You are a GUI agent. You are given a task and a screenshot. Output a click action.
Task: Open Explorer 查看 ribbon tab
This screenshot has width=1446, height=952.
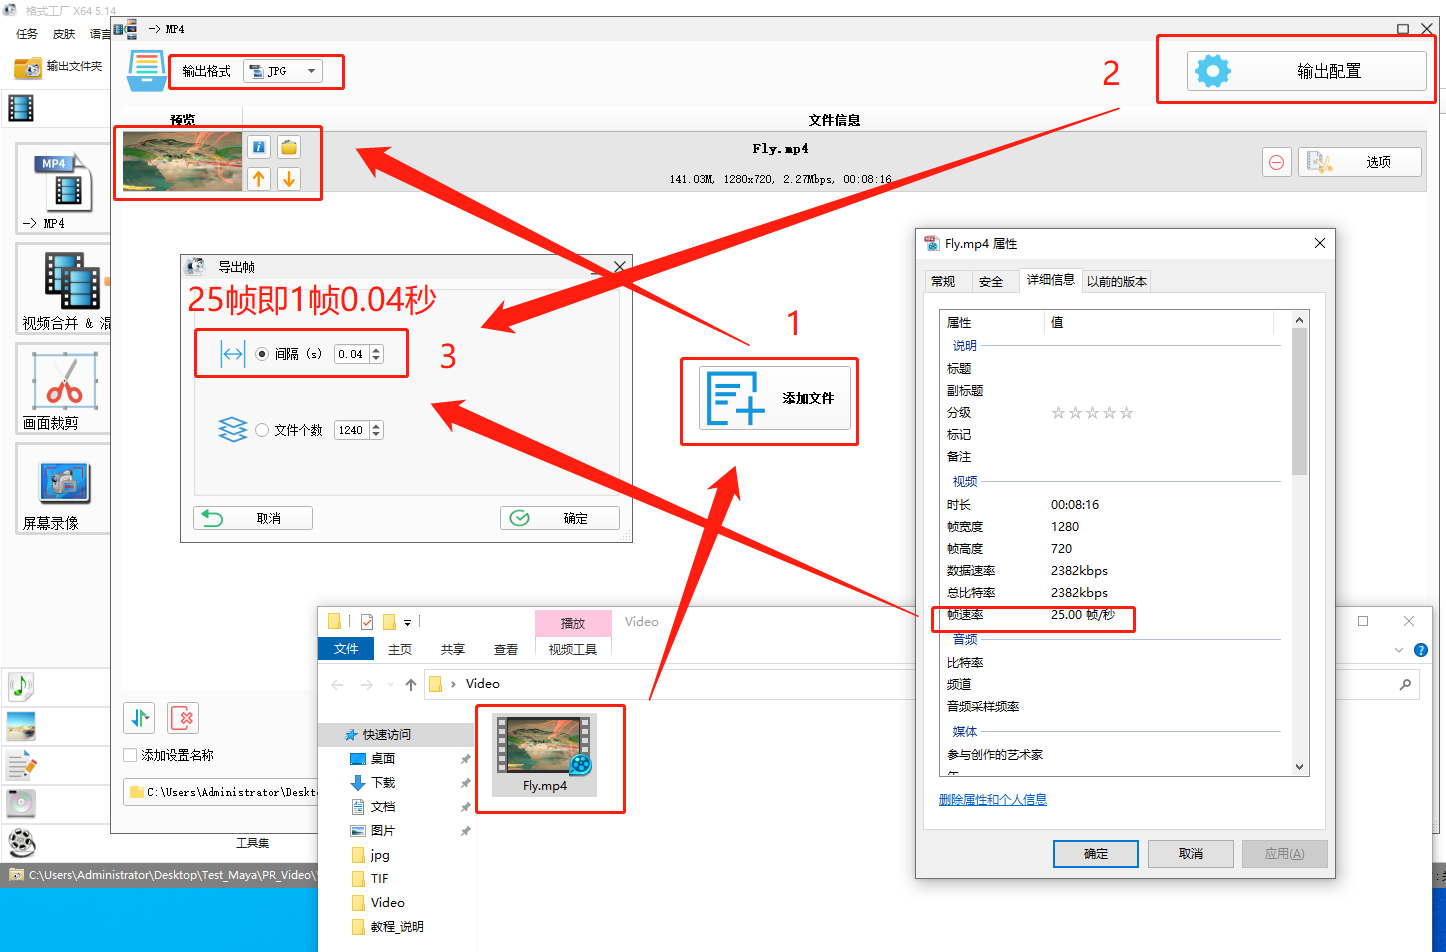tap(506, 649)
